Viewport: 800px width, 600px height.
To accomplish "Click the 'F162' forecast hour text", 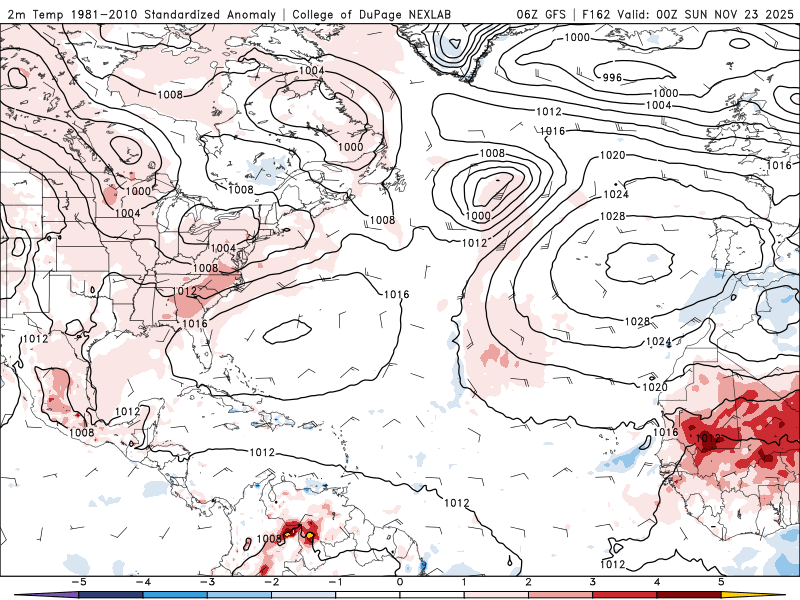I will [596, 14].
